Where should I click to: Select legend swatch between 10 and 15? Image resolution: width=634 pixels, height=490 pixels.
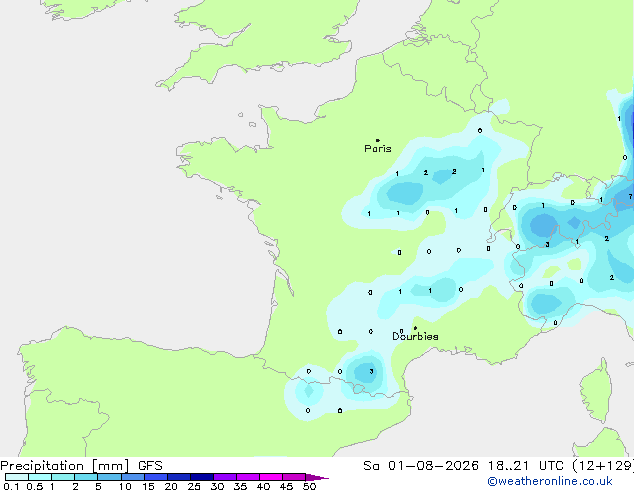click(x=133, y=477)
